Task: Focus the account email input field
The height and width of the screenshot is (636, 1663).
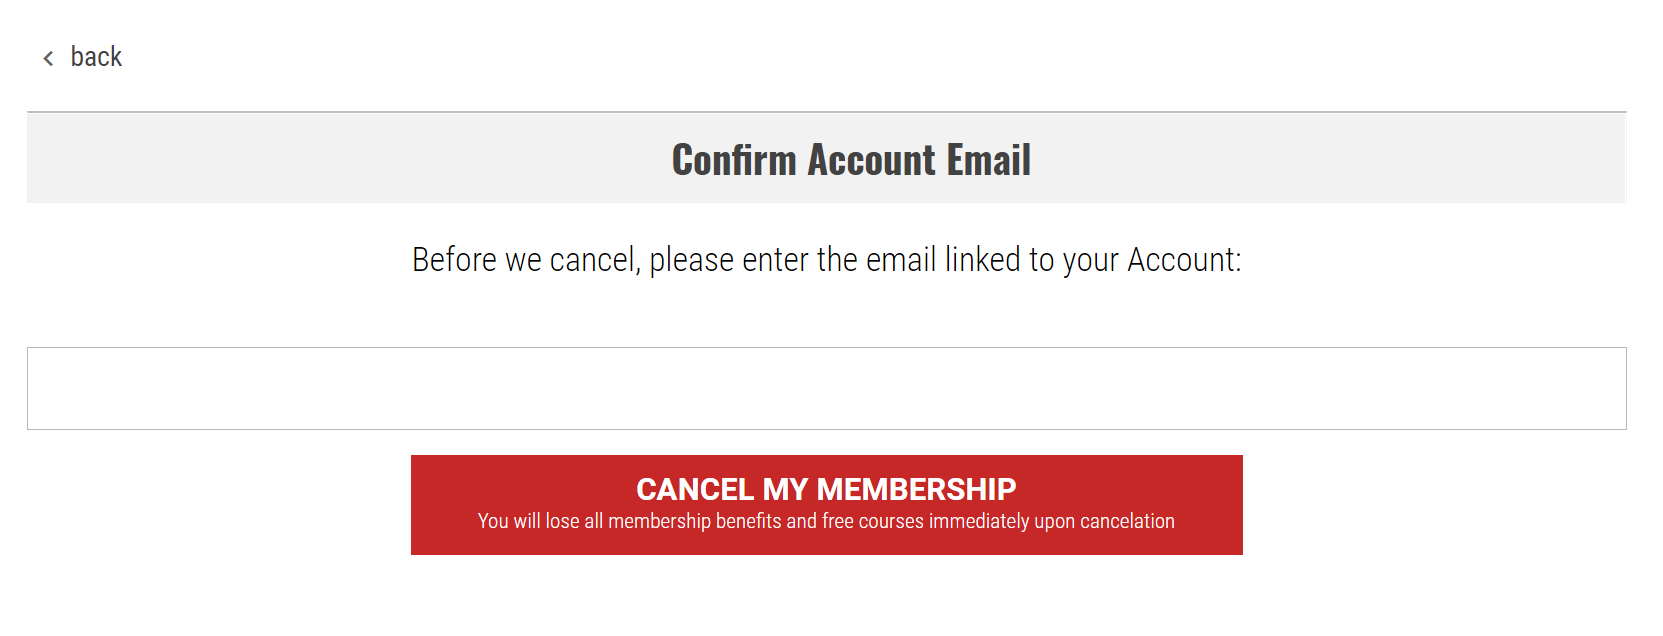Action: (x=826, y=388)
